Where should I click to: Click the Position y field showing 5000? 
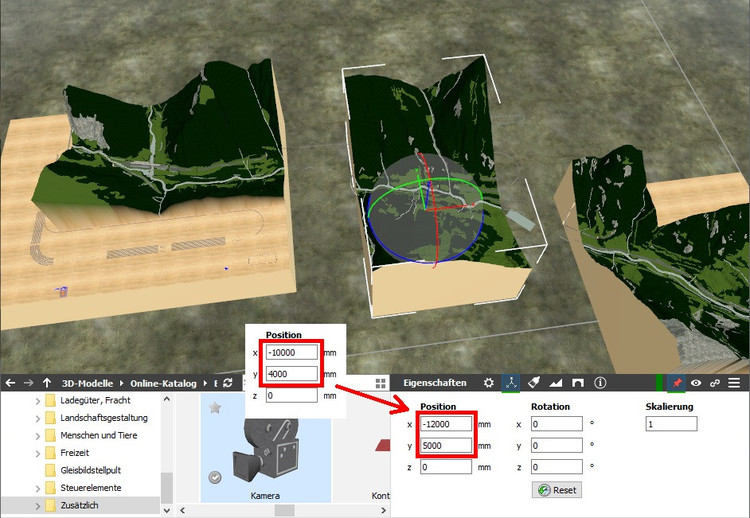click(446, 445)
